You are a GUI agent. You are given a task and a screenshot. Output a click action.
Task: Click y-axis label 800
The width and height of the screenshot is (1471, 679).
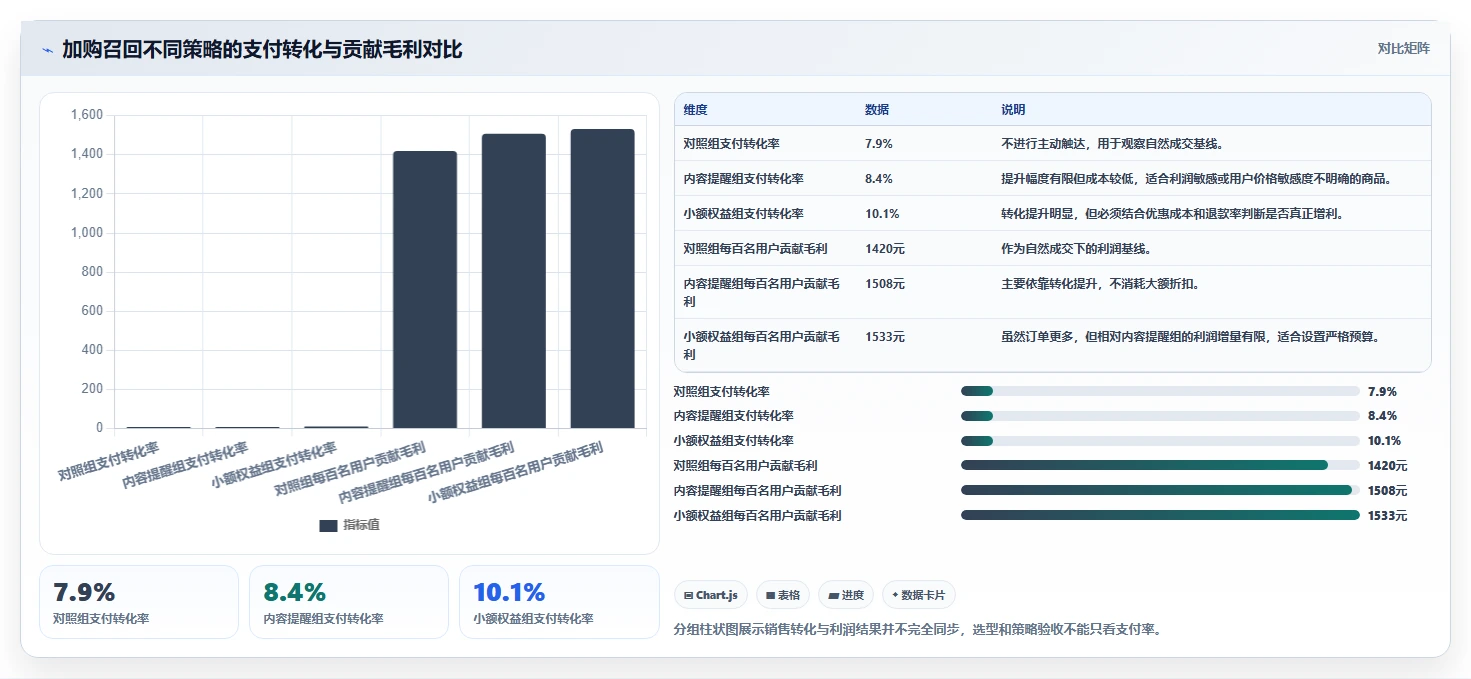pyautogui.click(x=92, y=272)
